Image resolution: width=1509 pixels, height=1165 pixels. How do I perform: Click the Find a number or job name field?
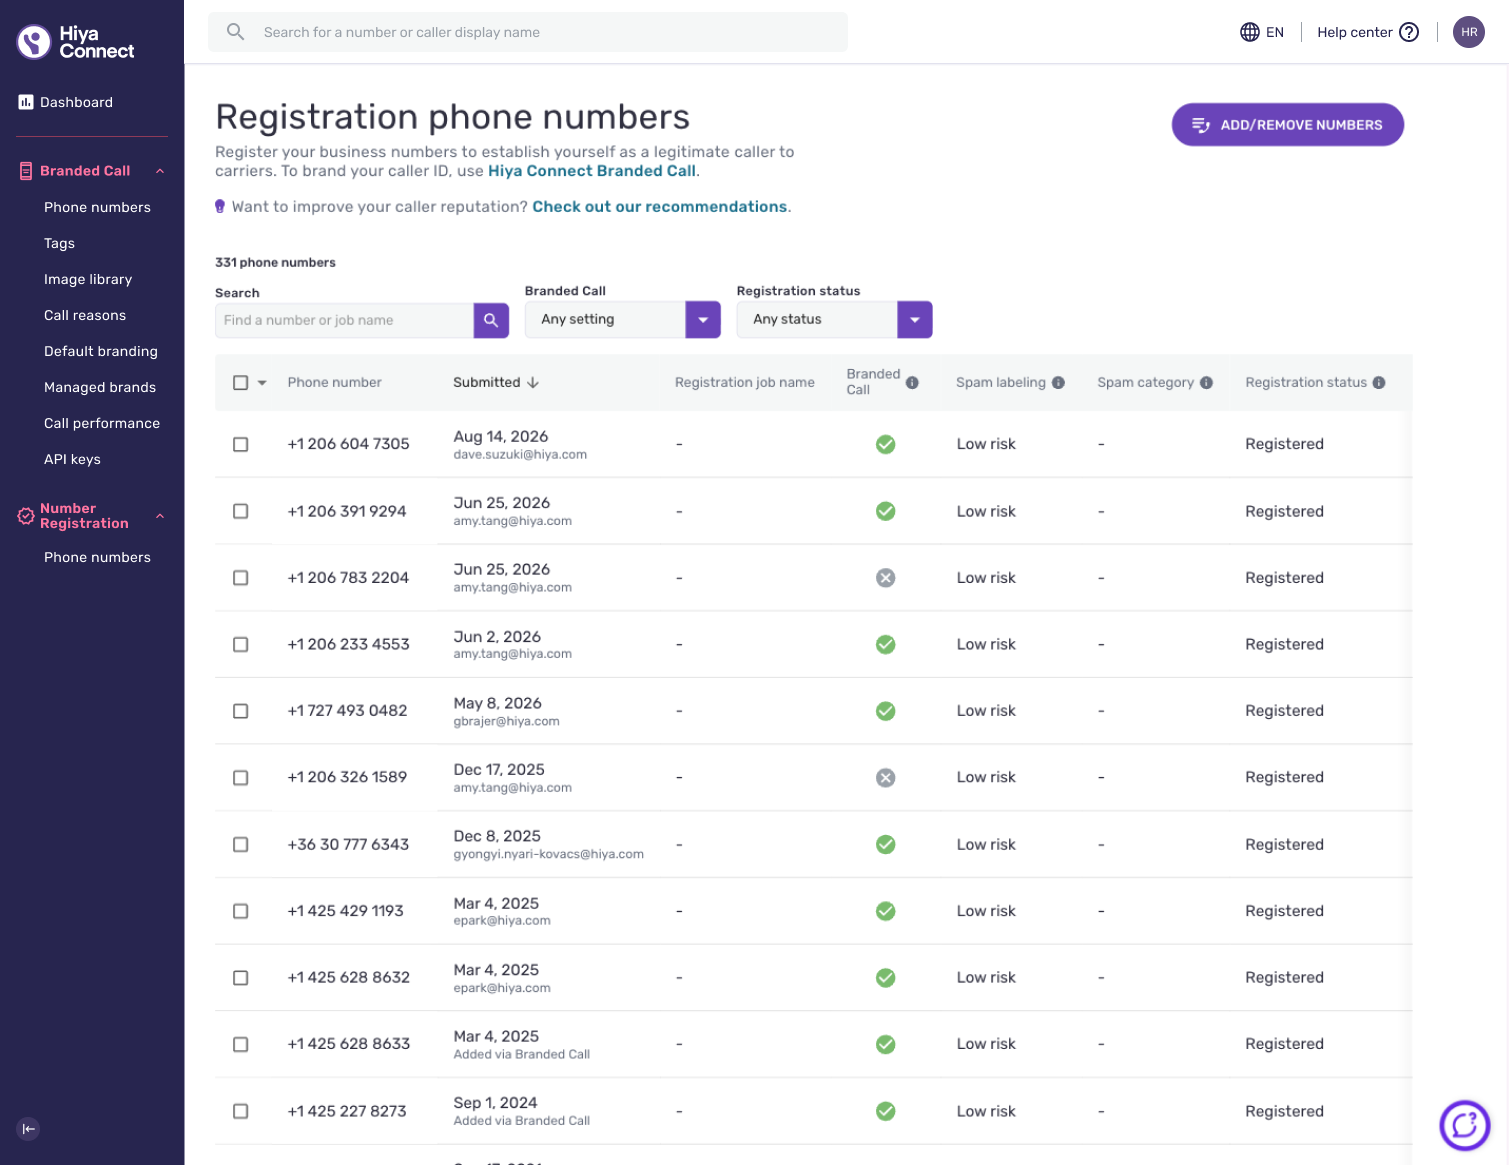click(344, 320)
